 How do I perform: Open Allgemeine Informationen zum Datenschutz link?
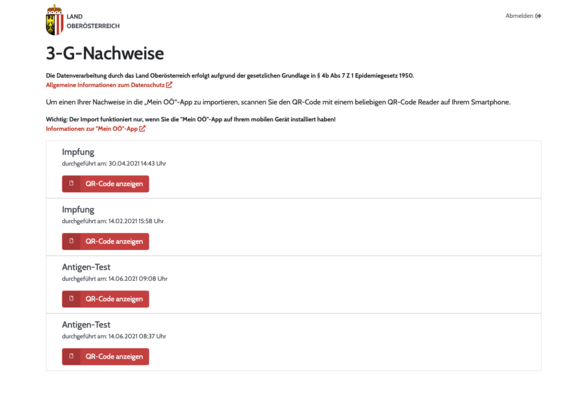[105, 85]
